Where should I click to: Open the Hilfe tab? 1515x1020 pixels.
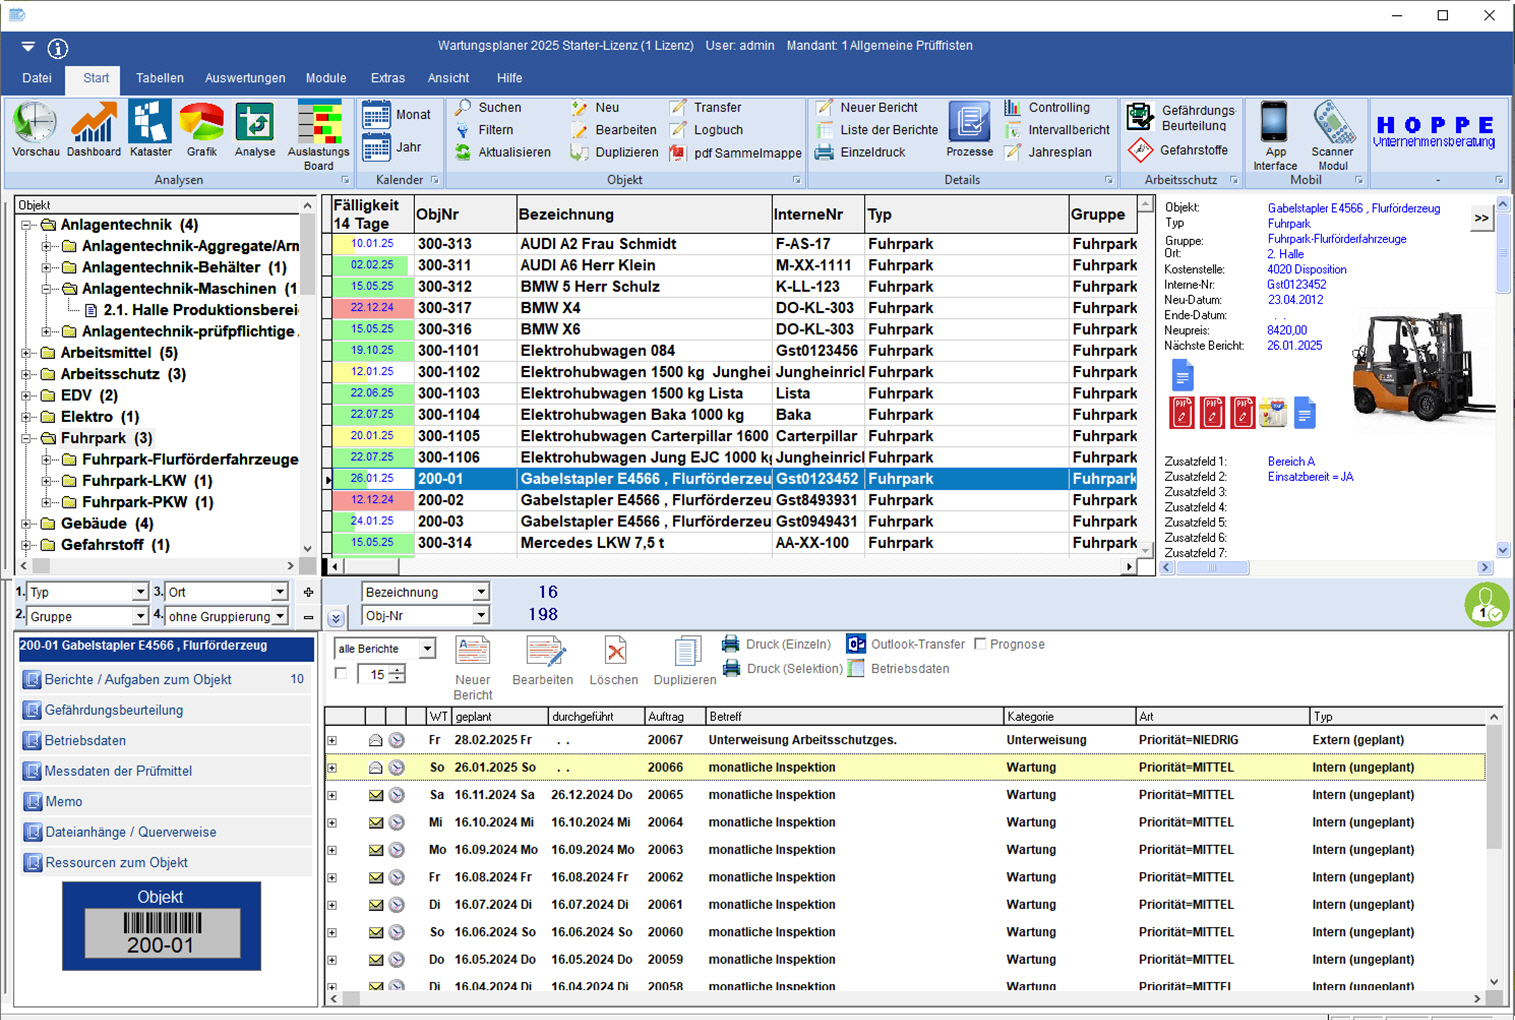pyautogui.click(x=510, y=78)
